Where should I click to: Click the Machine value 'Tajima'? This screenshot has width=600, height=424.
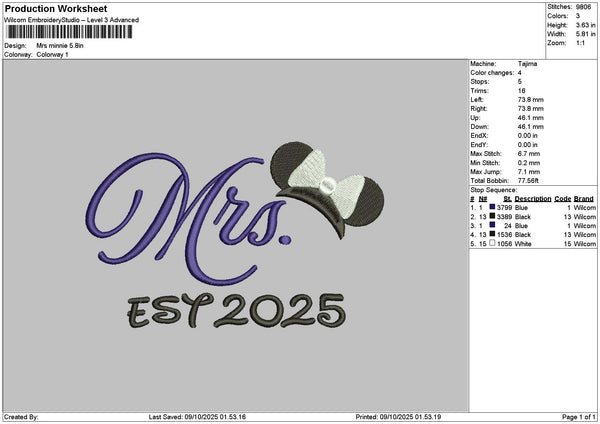pyautogui.click(x=527, y=64)
